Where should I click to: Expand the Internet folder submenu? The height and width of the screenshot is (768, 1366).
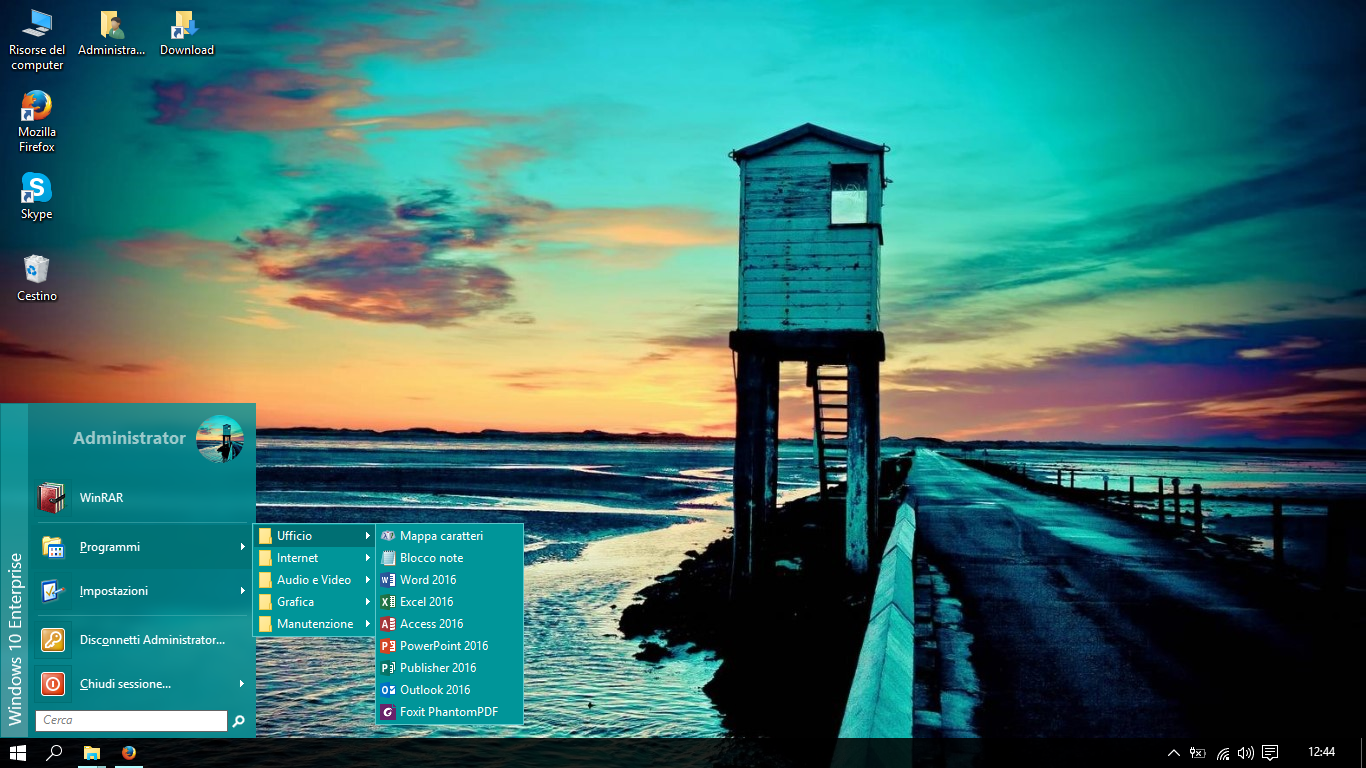[x=314, y=558]
